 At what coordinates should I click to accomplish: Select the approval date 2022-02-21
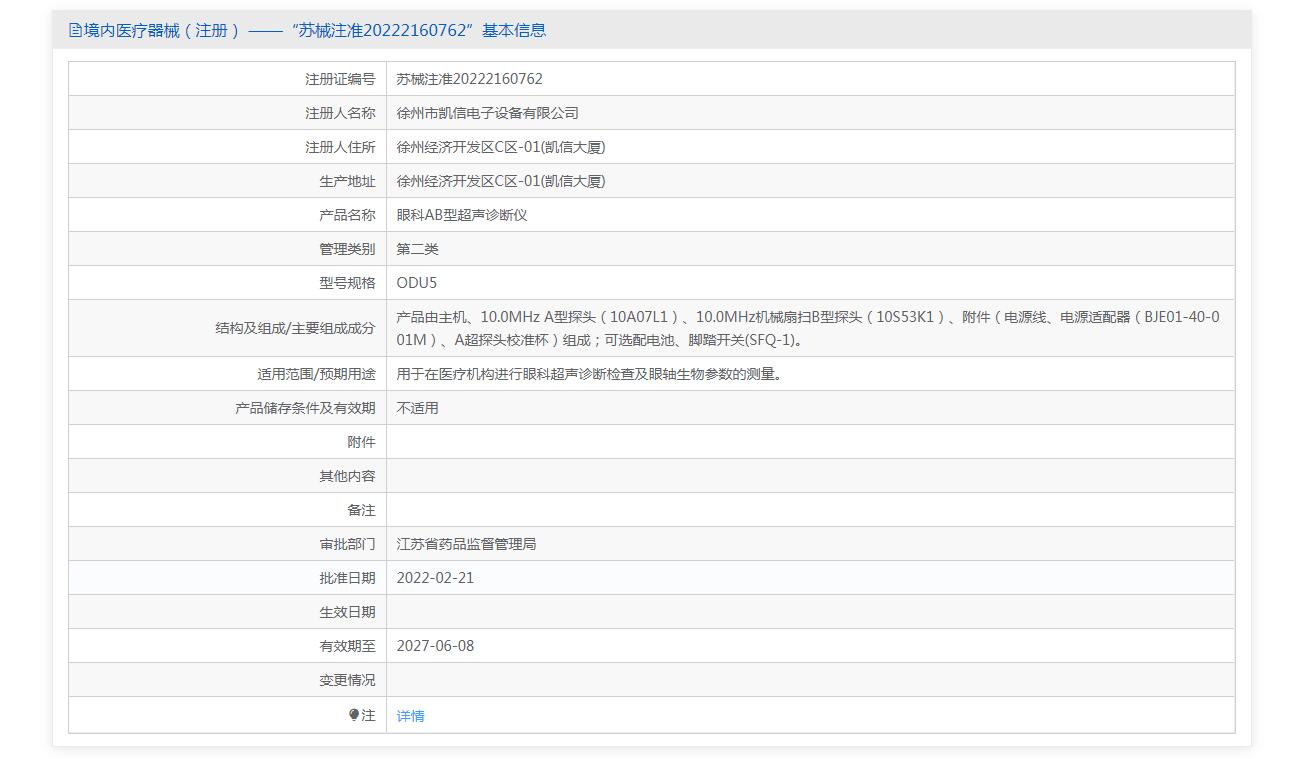(x=435, y=578)
